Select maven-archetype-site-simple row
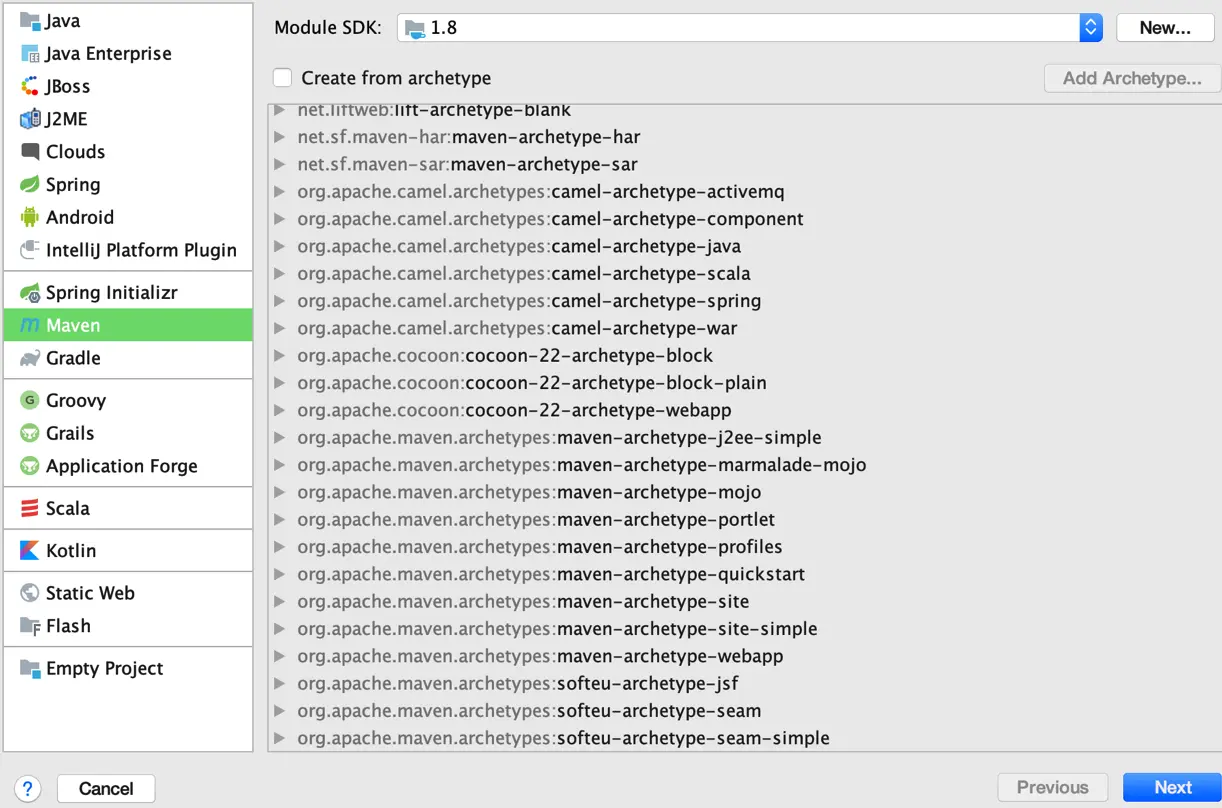The width and height of the screenshot is (1222, 808). 745,629
